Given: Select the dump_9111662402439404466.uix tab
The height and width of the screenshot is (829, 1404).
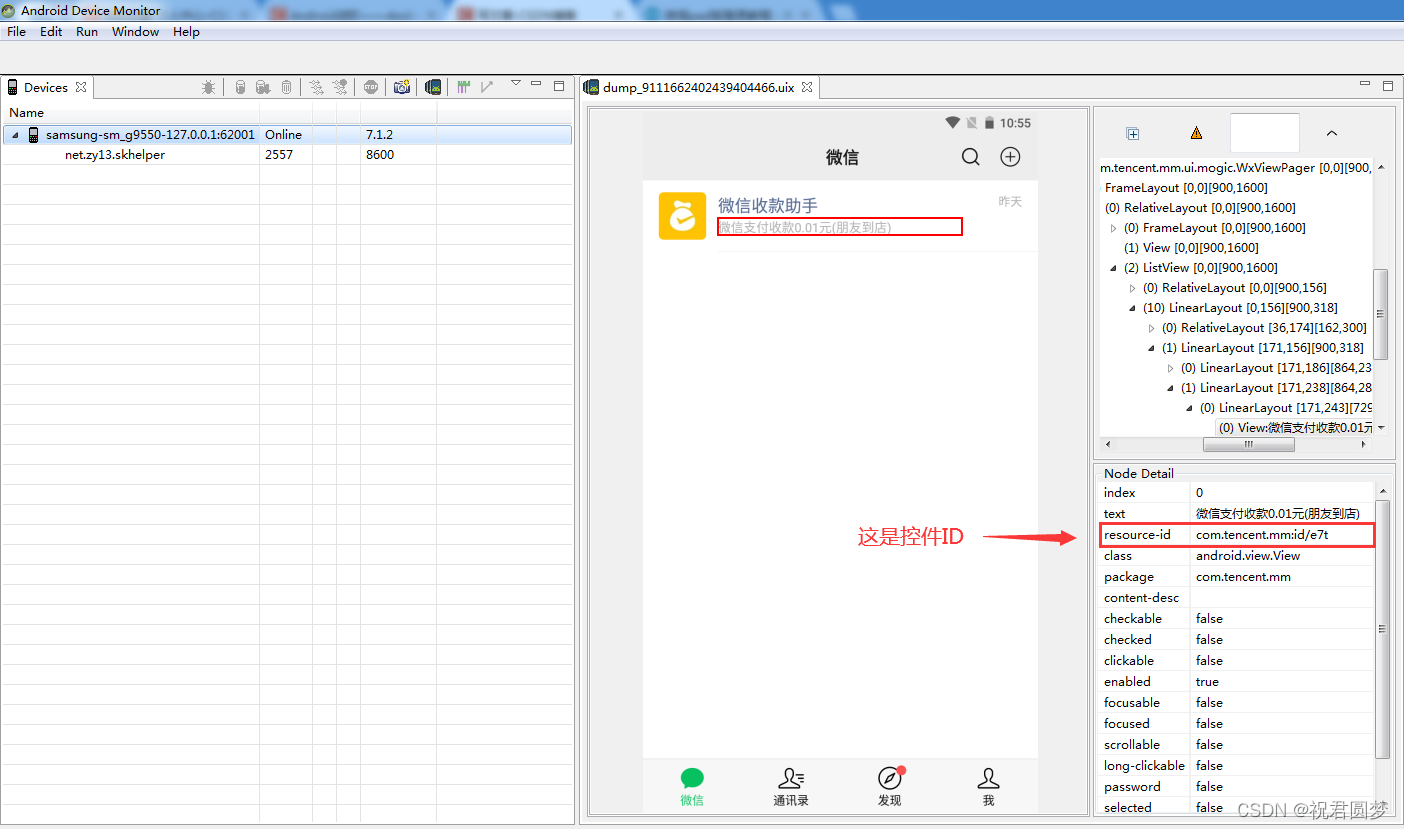Looking at the screenshot, I should [x=699, y=87].
